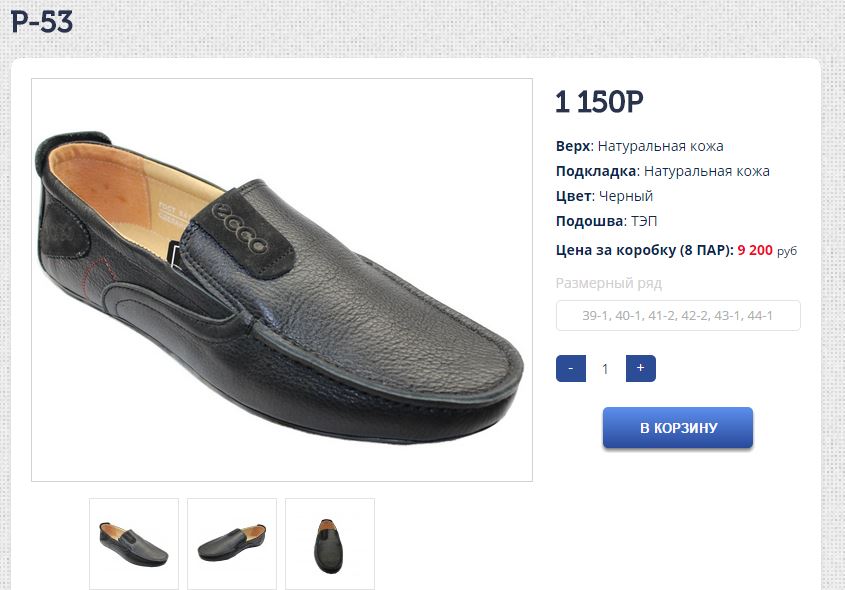Image resolution: width=845 pixels, height=590 pixels.
Task: Click the Верх: Натуральная кожа line
Action: 639,146
